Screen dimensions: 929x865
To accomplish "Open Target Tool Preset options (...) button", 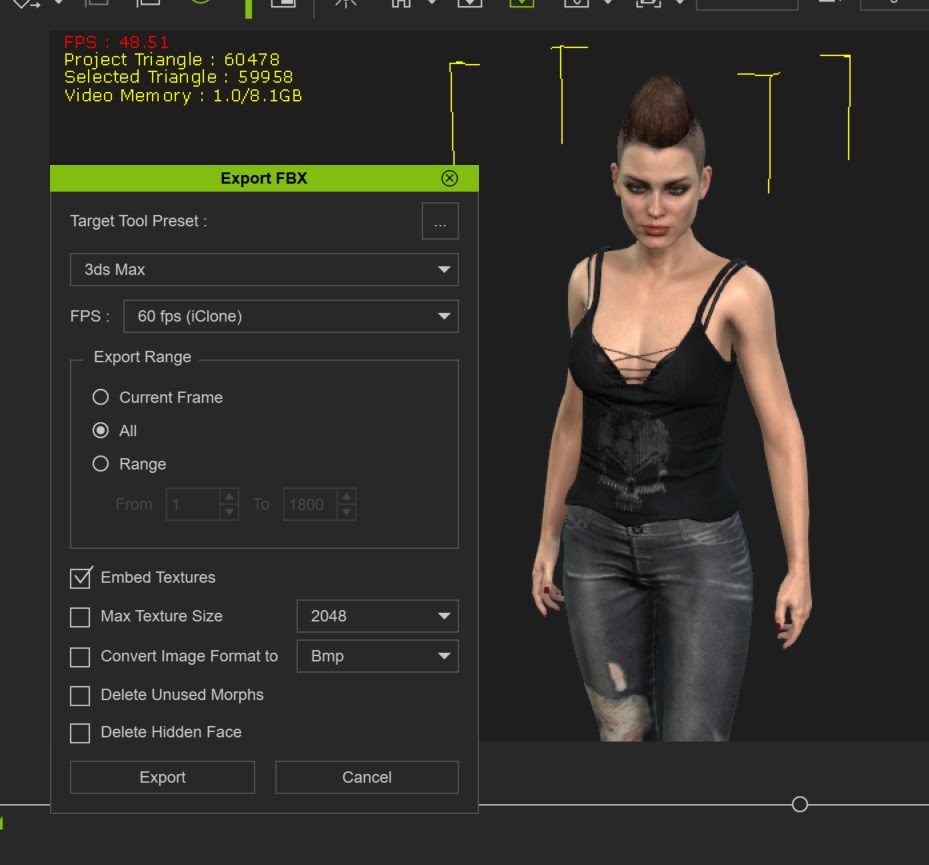I will pyautogui.click(x=440, y=221).
